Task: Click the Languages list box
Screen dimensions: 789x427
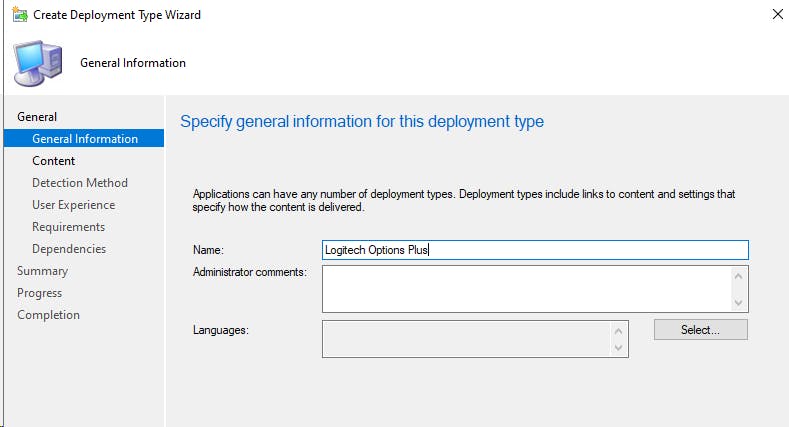Action: [468, 339]
